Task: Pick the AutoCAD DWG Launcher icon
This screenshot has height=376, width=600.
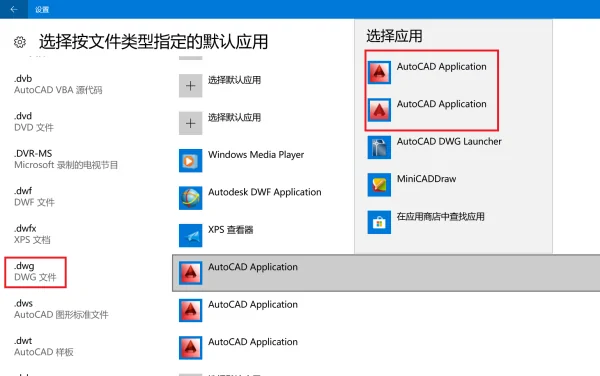Action: 379,147
